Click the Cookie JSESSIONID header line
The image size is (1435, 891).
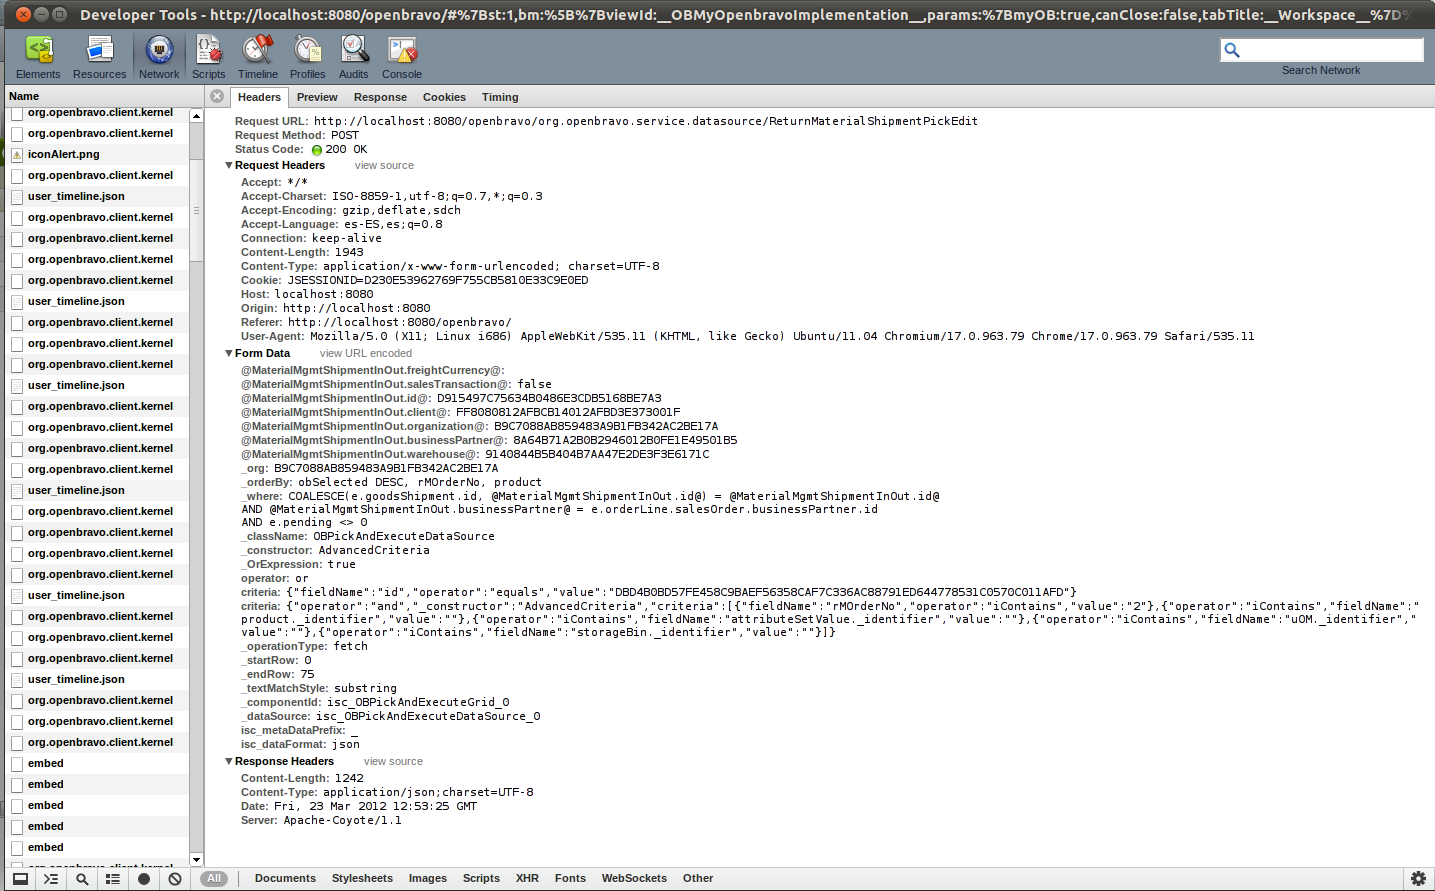(x=415, y=281)
